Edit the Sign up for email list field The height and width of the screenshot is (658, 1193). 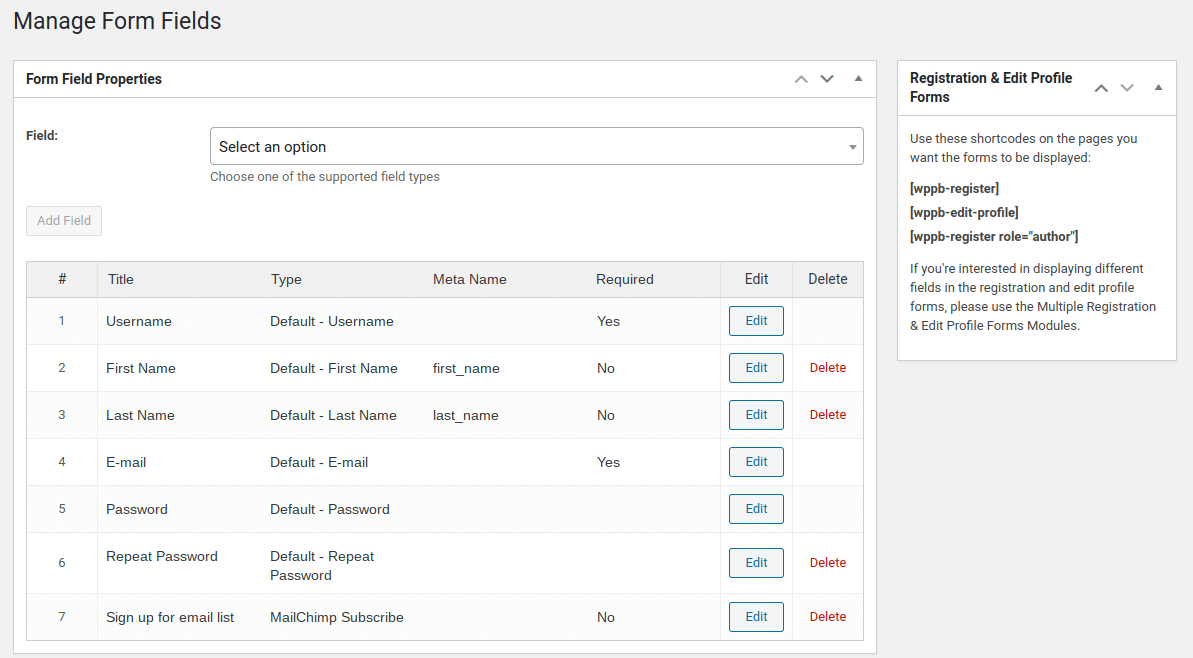click(x=756, y=617)
